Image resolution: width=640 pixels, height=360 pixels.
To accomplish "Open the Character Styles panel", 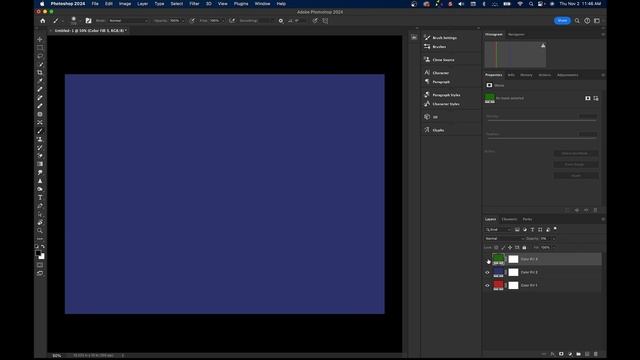I will tap(442, 104).
